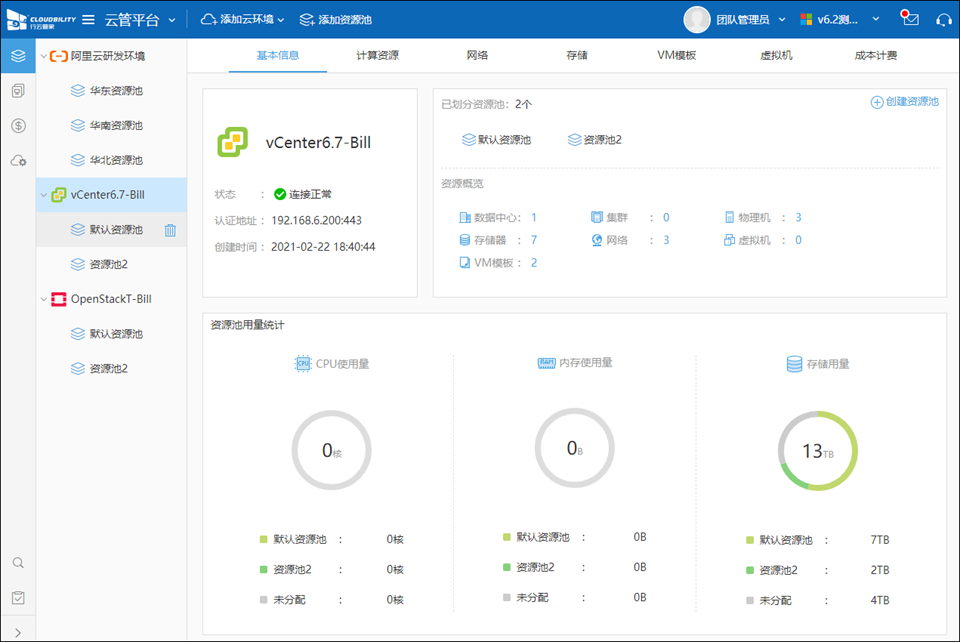
Task: Delete 默认资源池 using the trash icon
Action: click(x=170, y=230)
